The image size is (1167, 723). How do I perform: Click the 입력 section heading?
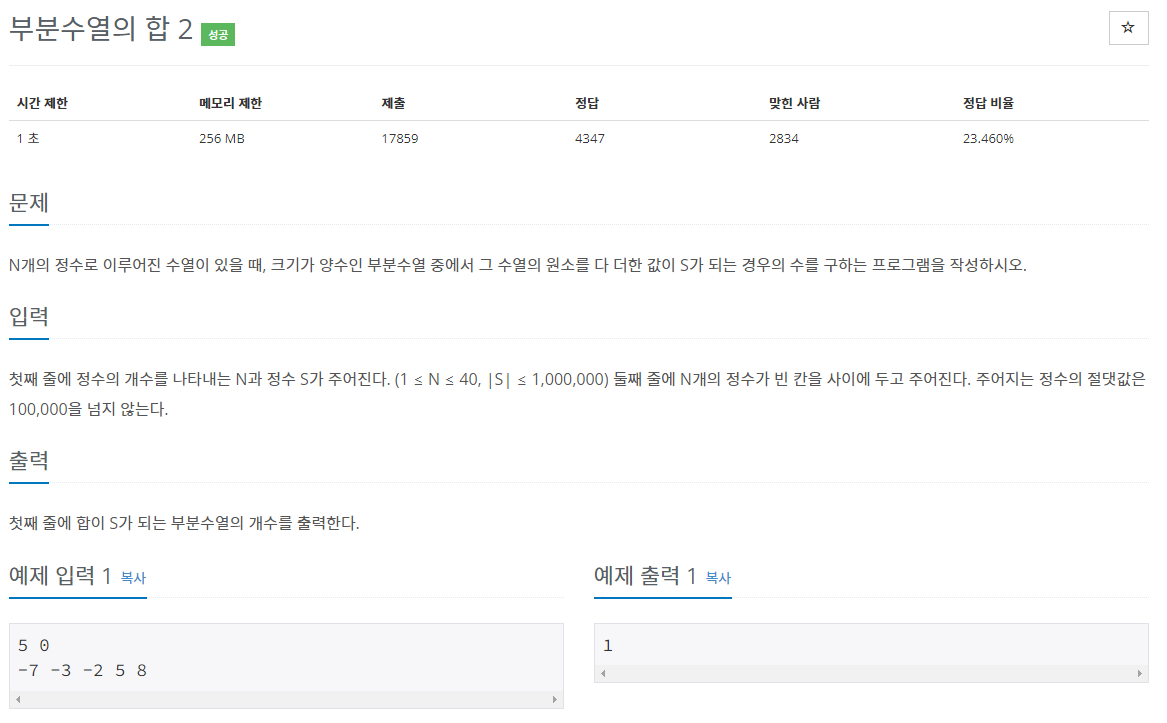(x=29, y=316)
